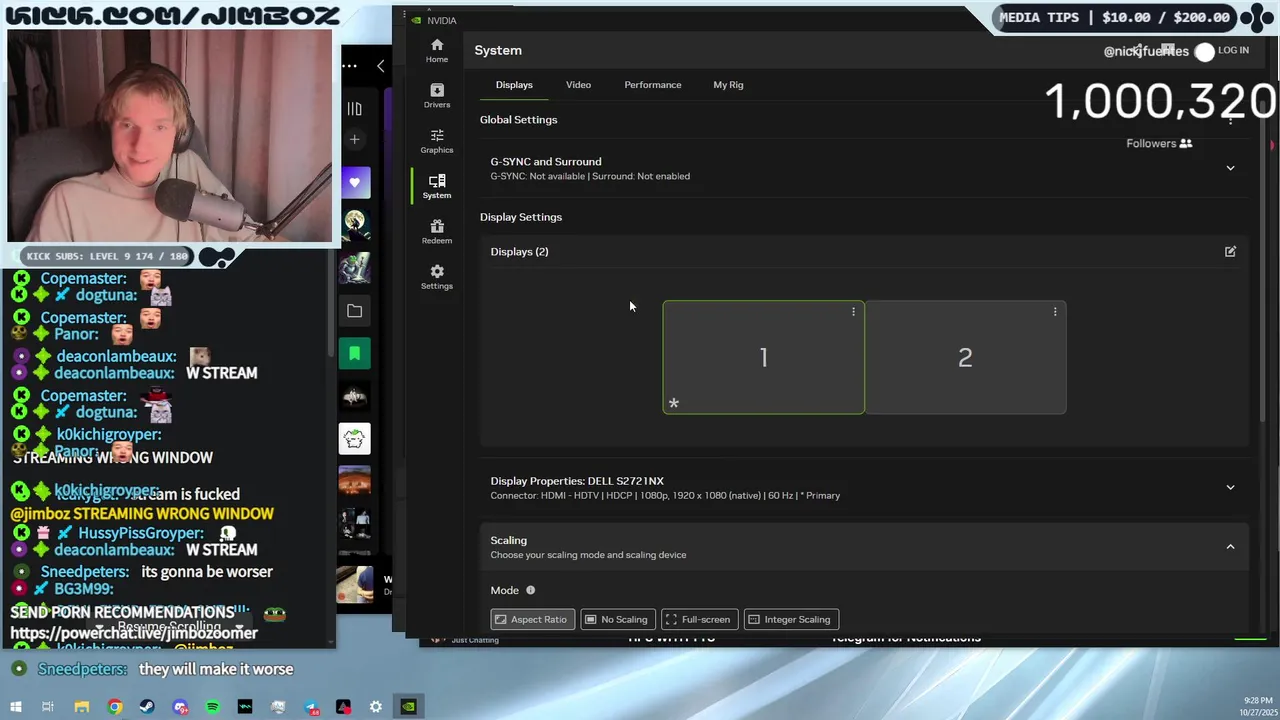This screenshot has height=720, width=1280.
Task: Expand G-SYNC and Surround section
Action: 864,168
